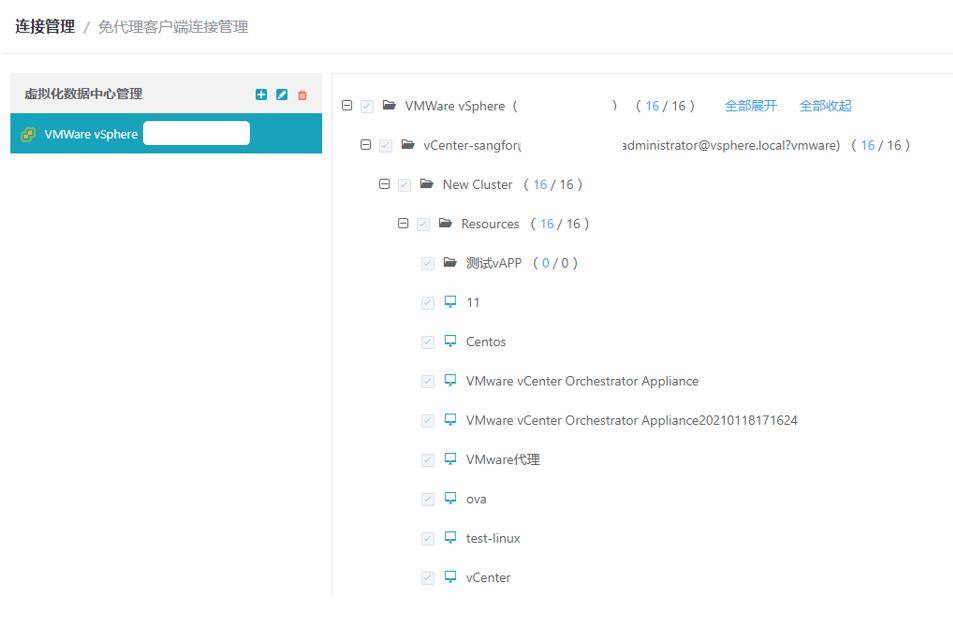The height and width of the screenshot is (619, 953).
Task: Select the ova label
Action: click(x=476, y=499)
